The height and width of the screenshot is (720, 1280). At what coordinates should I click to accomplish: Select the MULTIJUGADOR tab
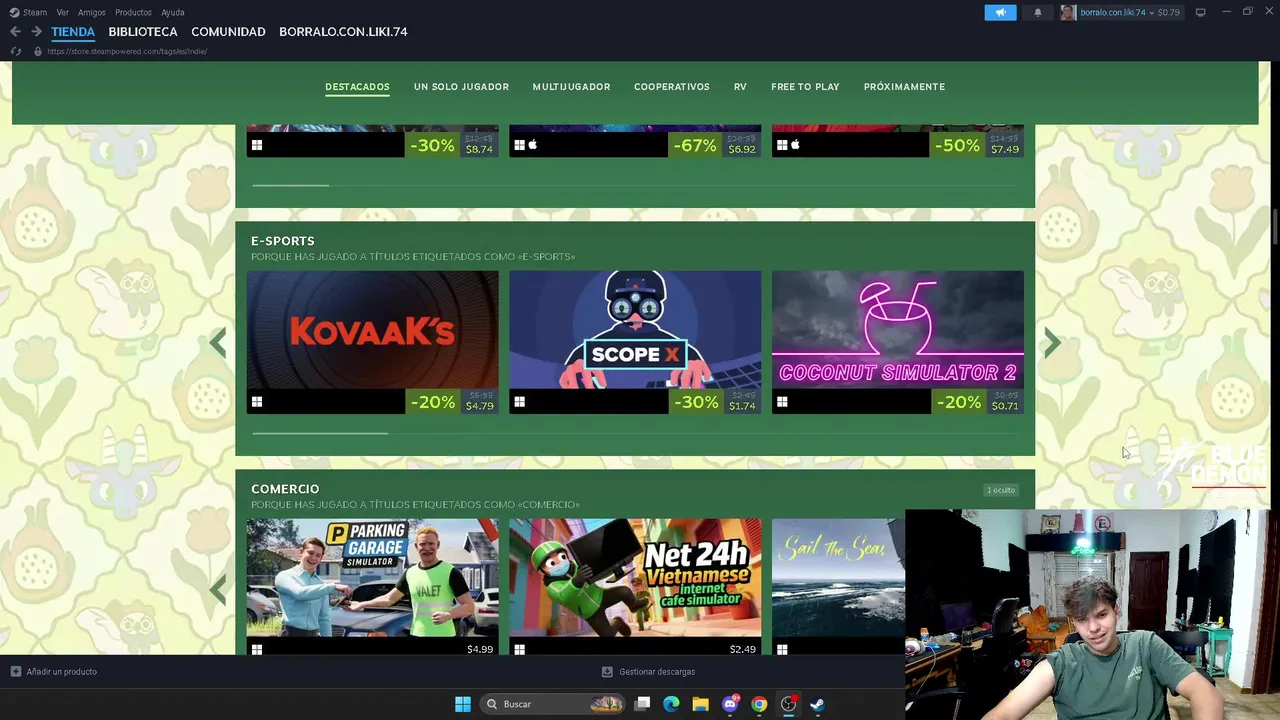(x=571, y=87)
